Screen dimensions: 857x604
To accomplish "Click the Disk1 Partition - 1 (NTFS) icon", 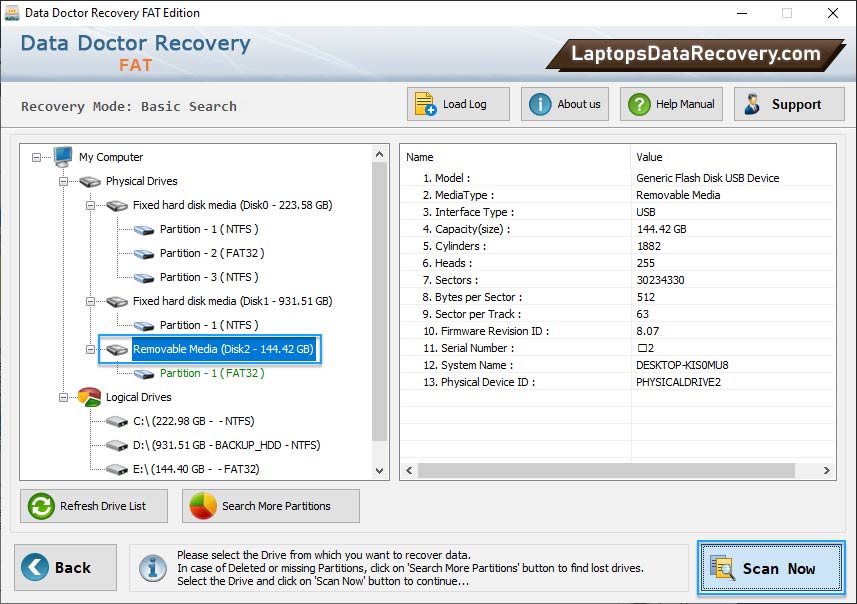I will [144, 326].
